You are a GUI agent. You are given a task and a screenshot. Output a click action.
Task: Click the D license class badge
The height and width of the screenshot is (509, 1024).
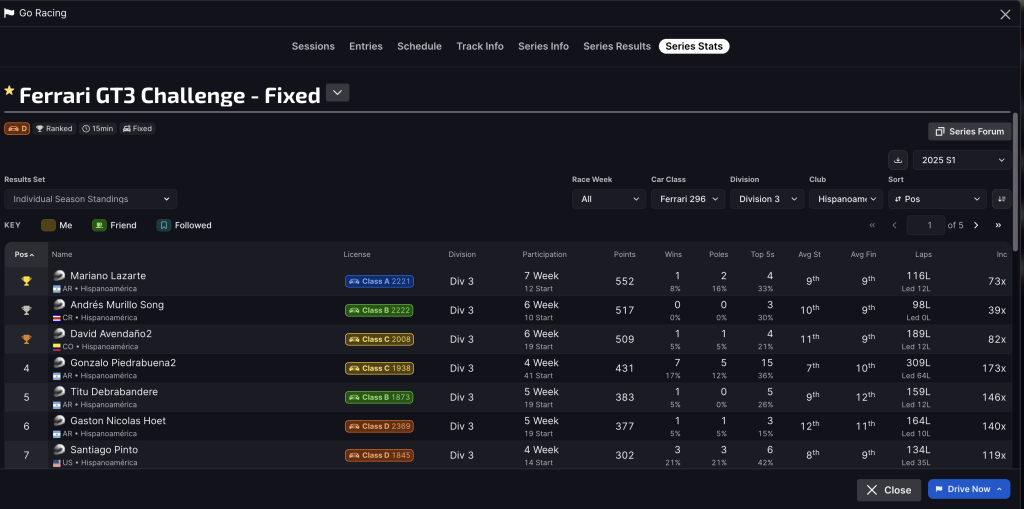(x=17, y=128)
